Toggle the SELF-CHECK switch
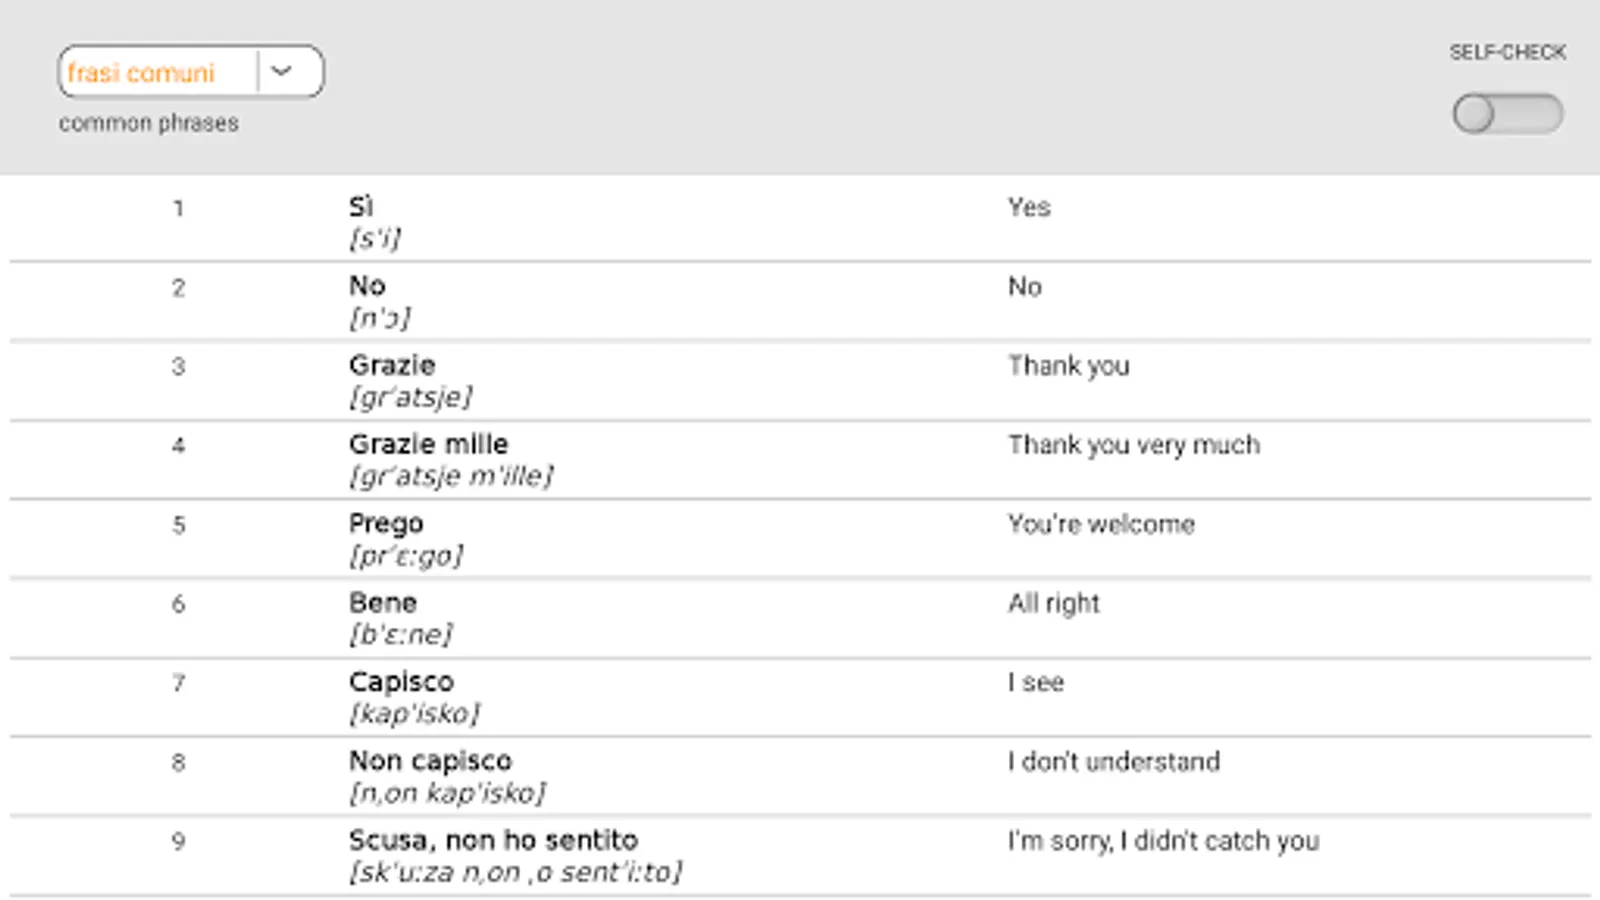Viewport: 1600px width, 900px height. (1507, 114)
